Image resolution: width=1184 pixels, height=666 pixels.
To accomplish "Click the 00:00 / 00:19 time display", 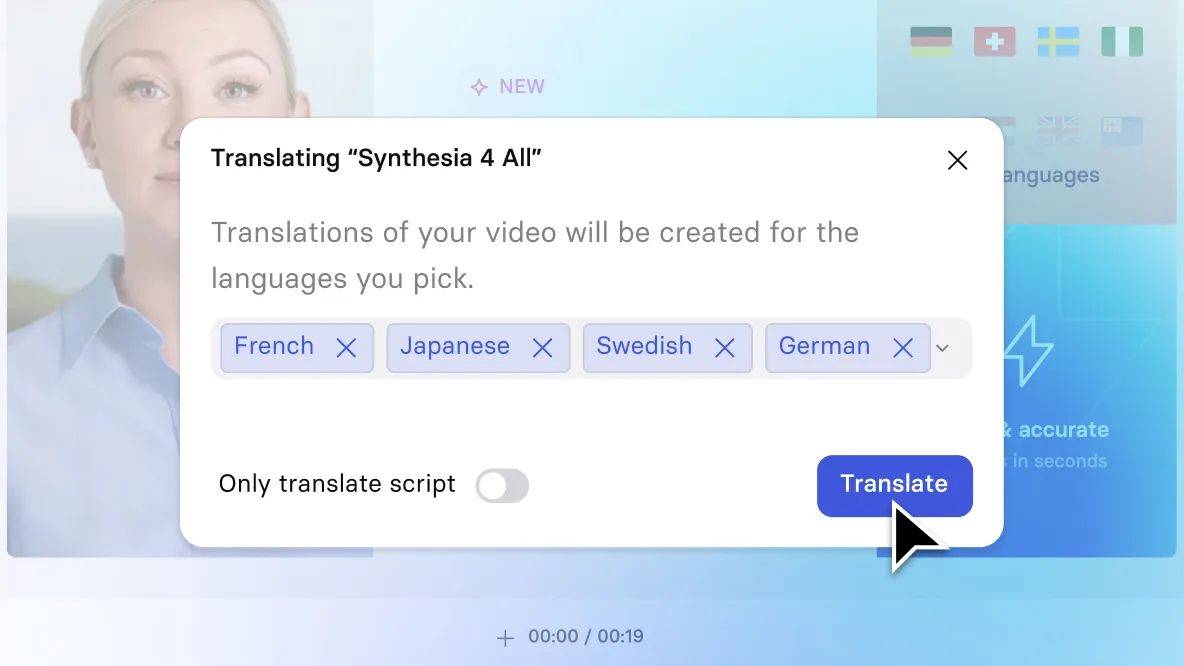I will (586, 637).
